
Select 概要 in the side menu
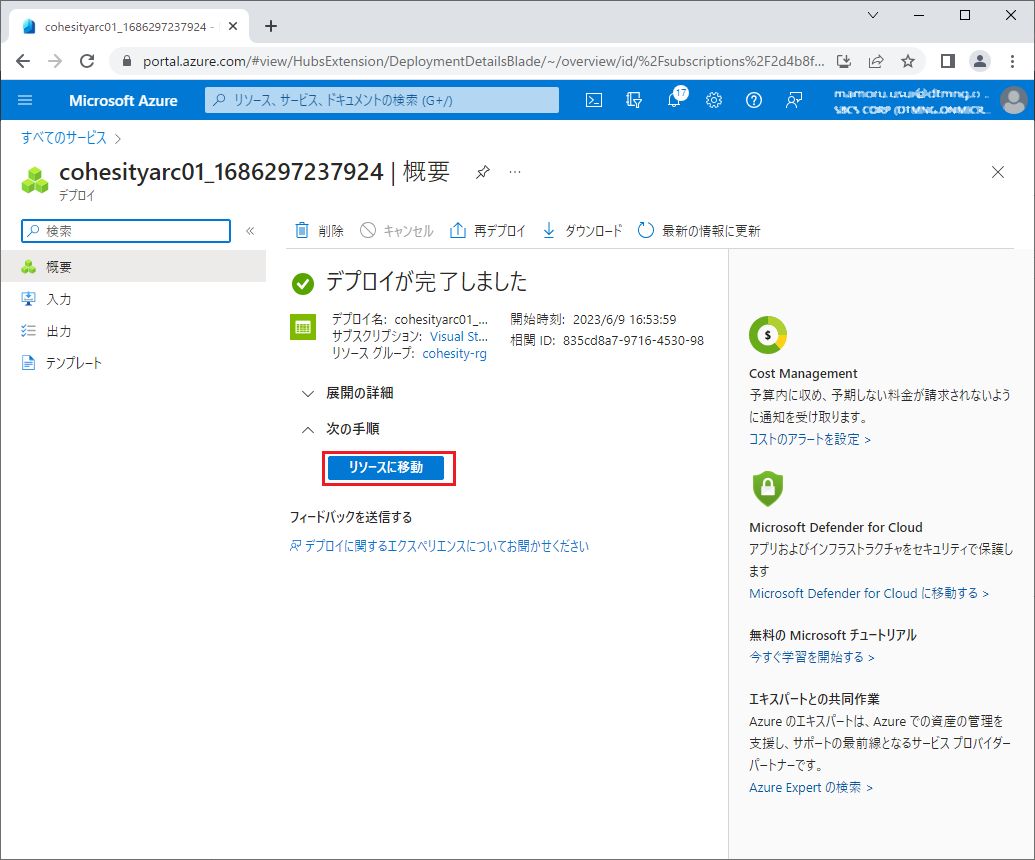coord(133,267)
